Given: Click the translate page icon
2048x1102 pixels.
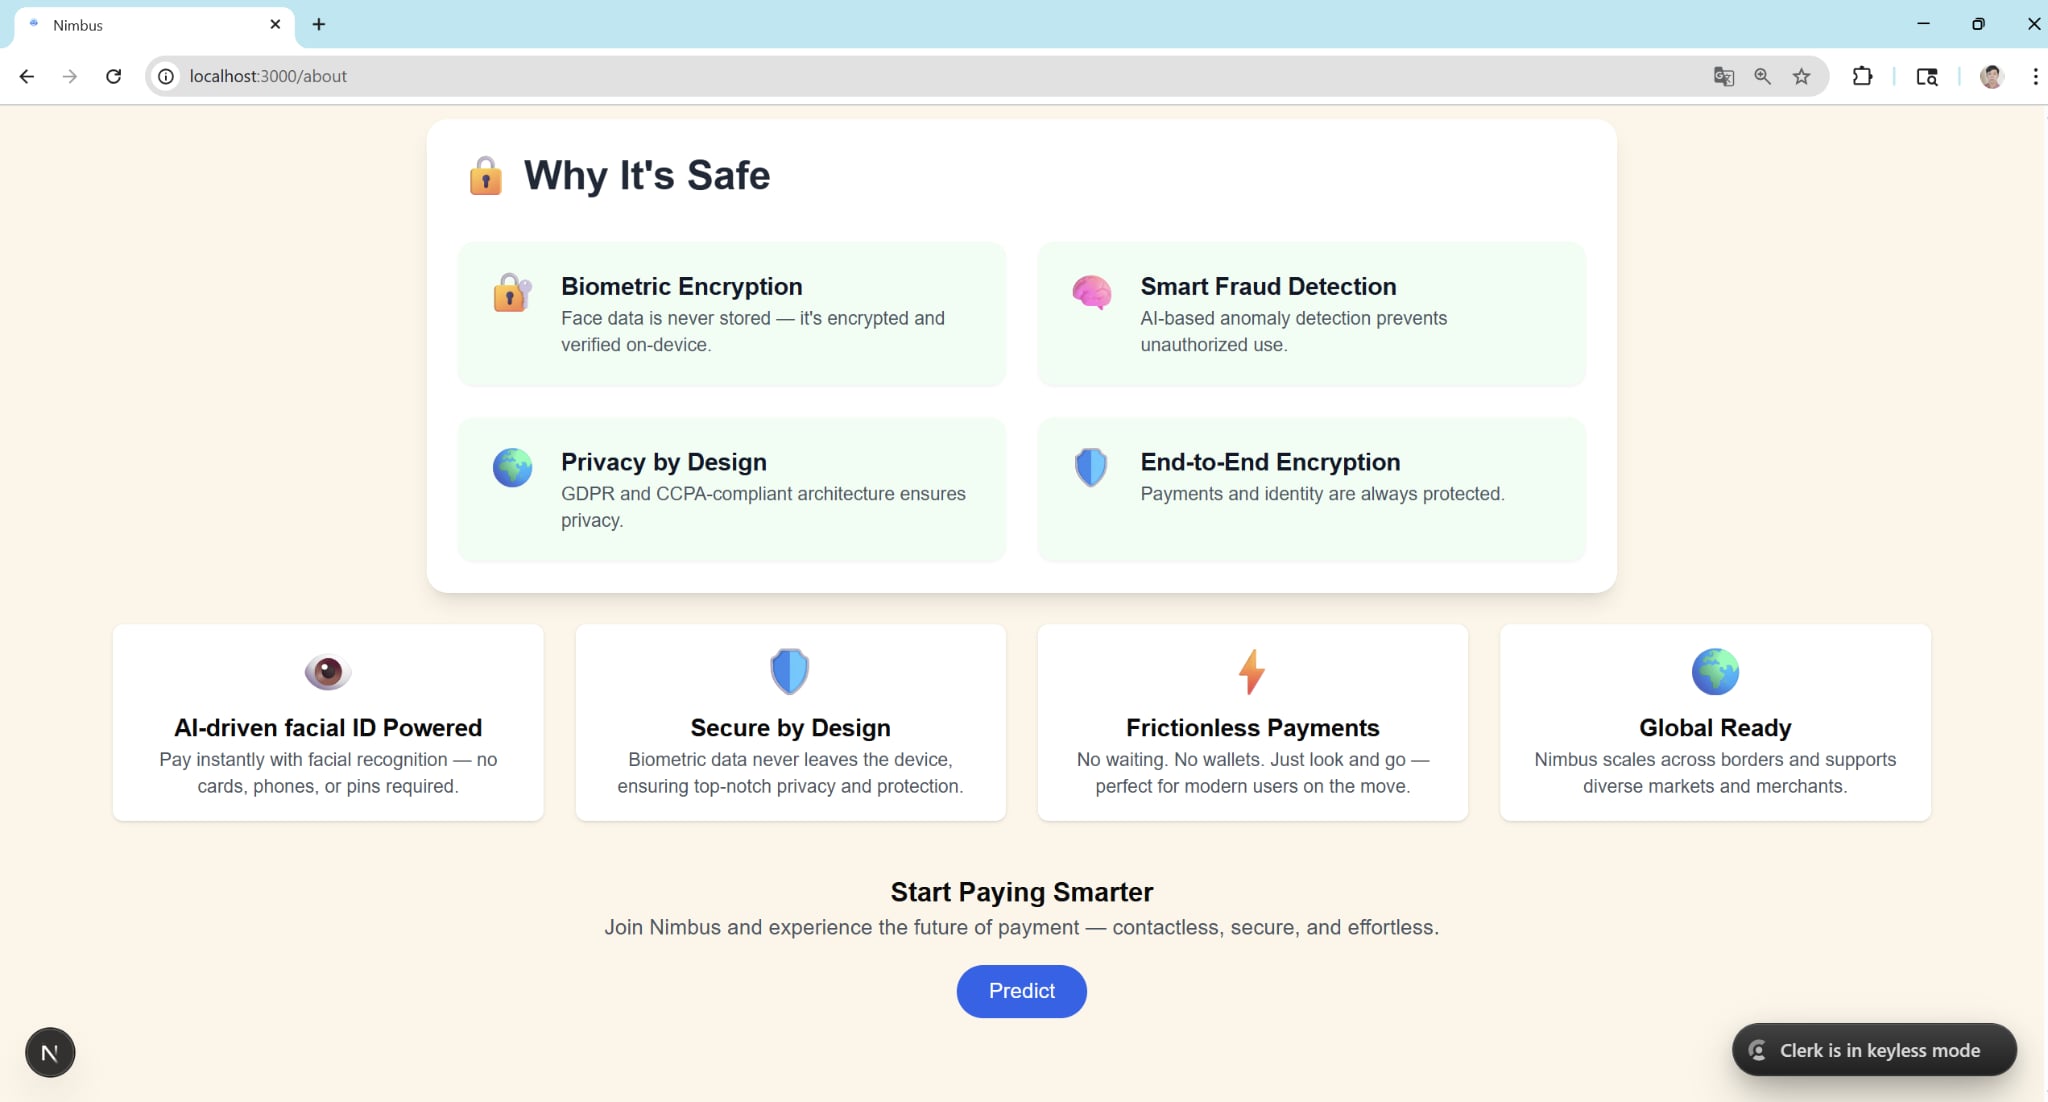Looking at the screenshot, I should (1723, 76).
